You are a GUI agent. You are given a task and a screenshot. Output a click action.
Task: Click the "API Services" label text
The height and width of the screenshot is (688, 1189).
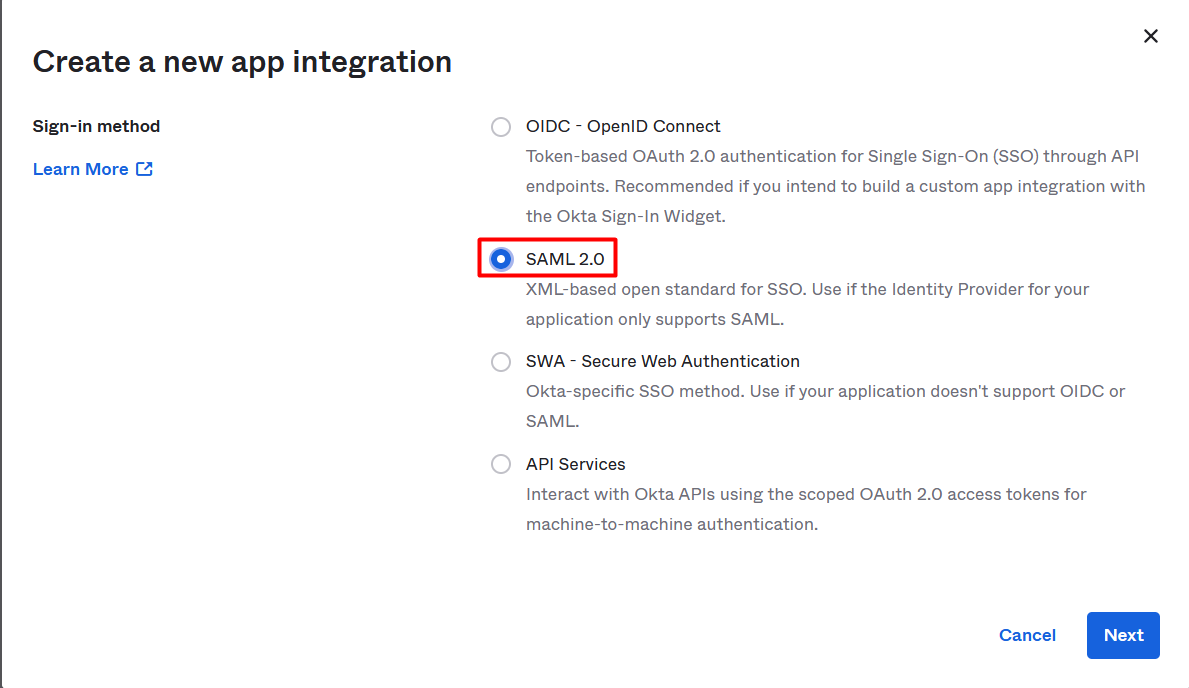pyautogui.click(x=575, y=464)
